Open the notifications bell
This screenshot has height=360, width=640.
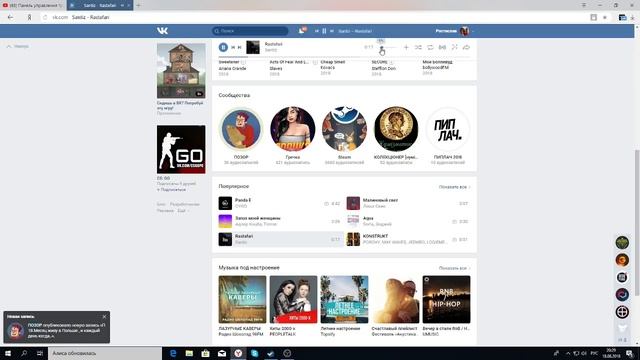[x=302, y=31]
